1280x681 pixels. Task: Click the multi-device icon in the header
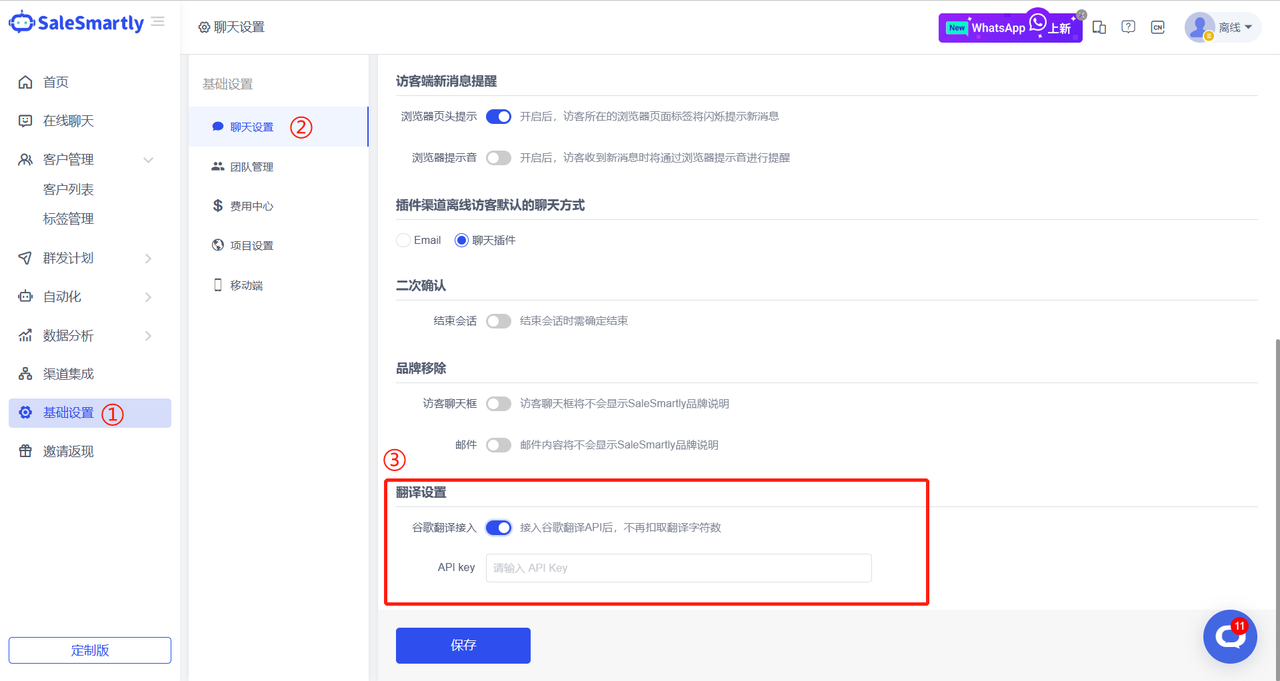[1099, 27]
